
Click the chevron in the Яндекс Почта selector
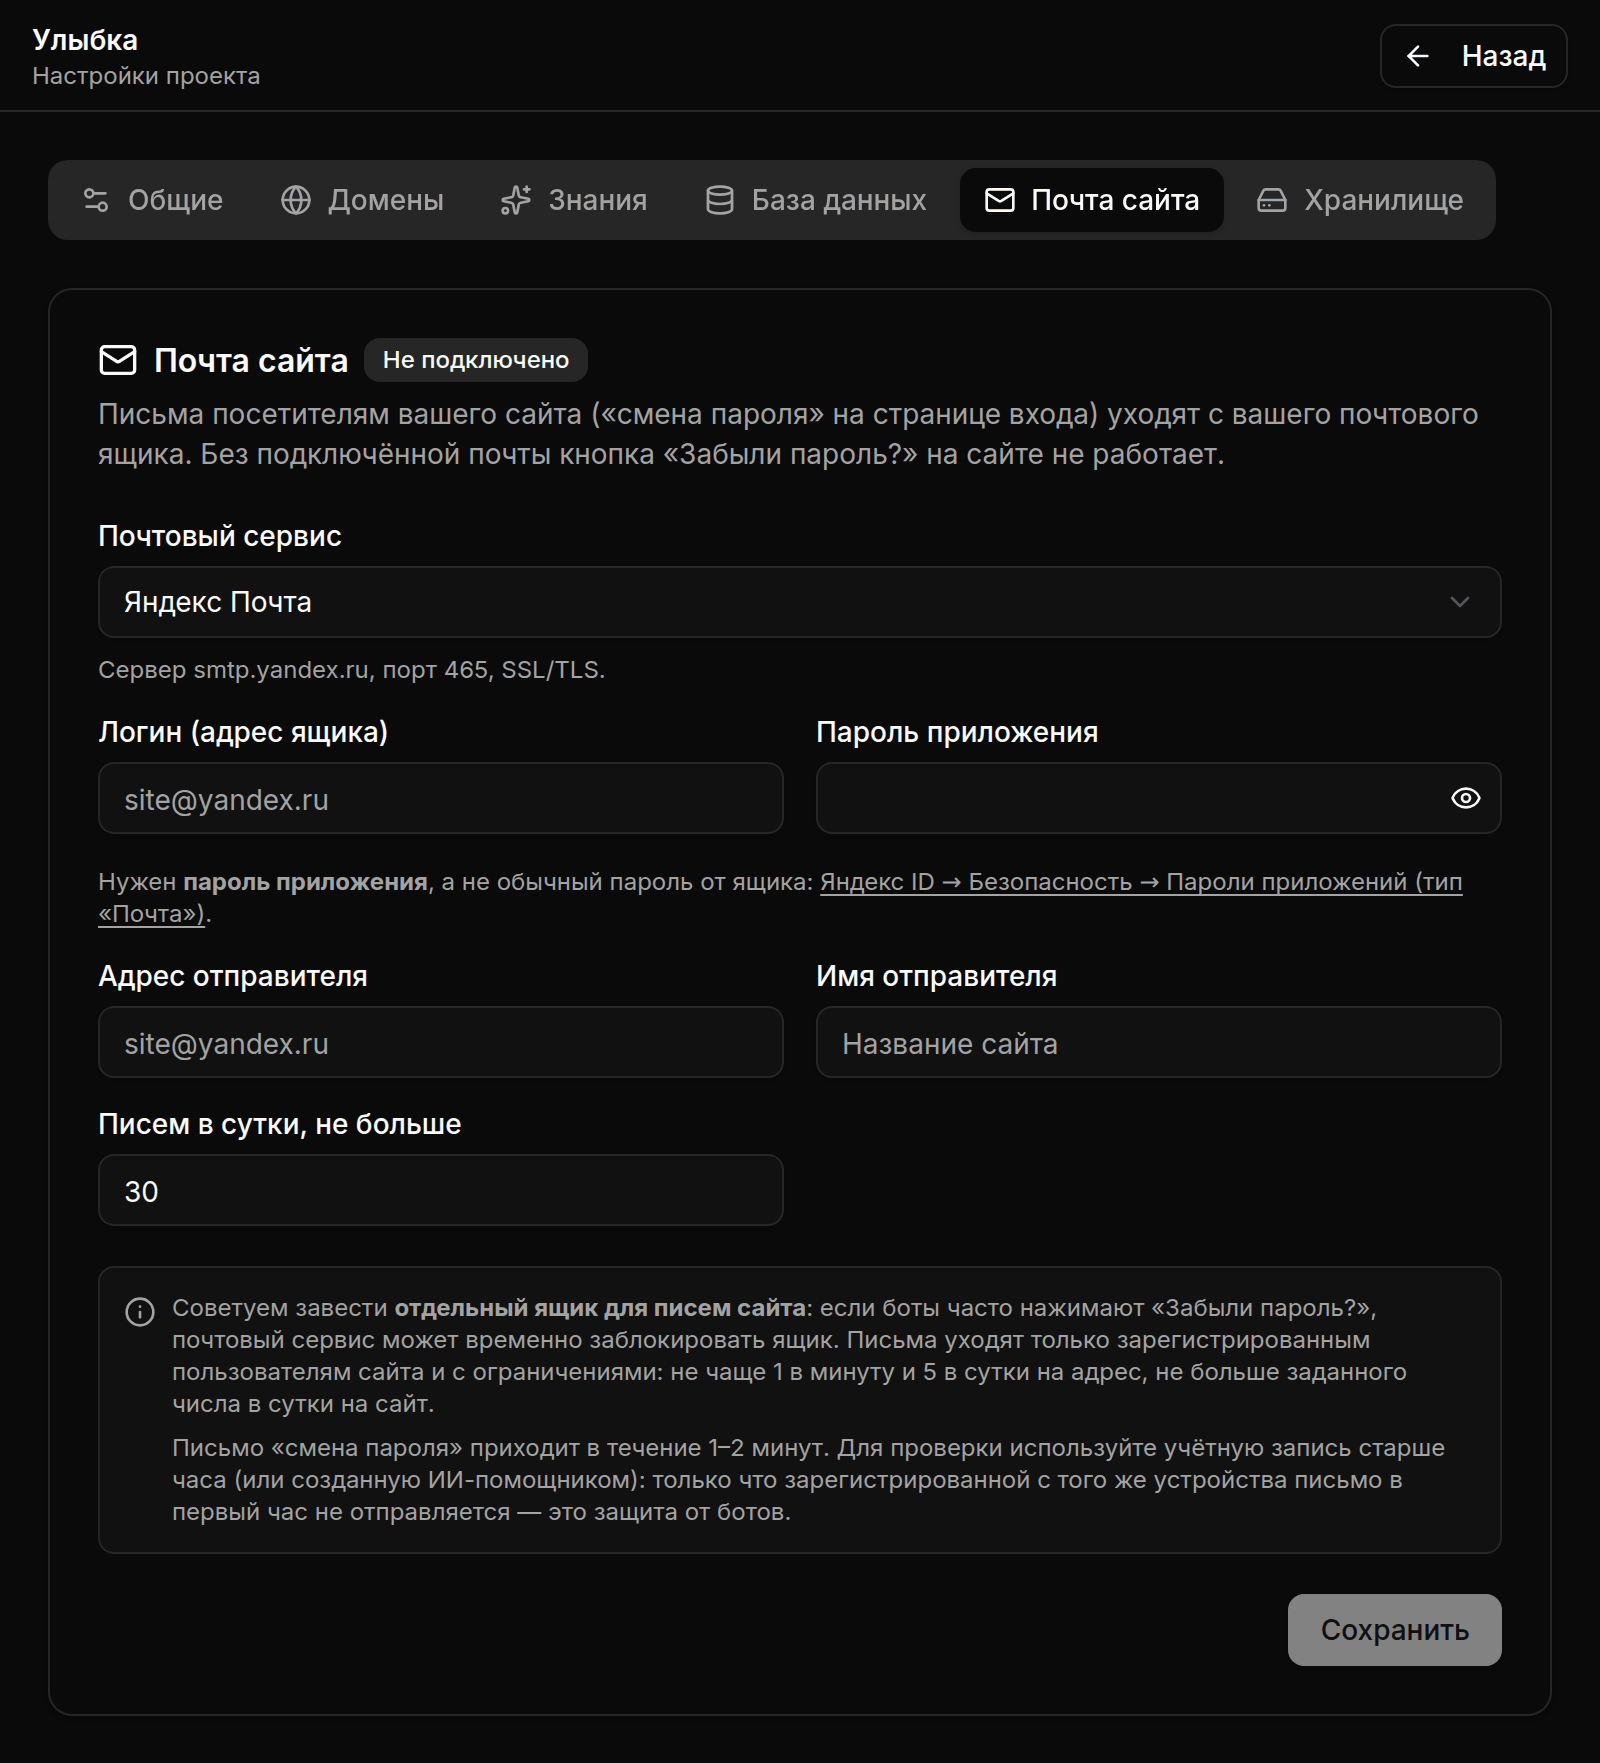click(1460, 602)
